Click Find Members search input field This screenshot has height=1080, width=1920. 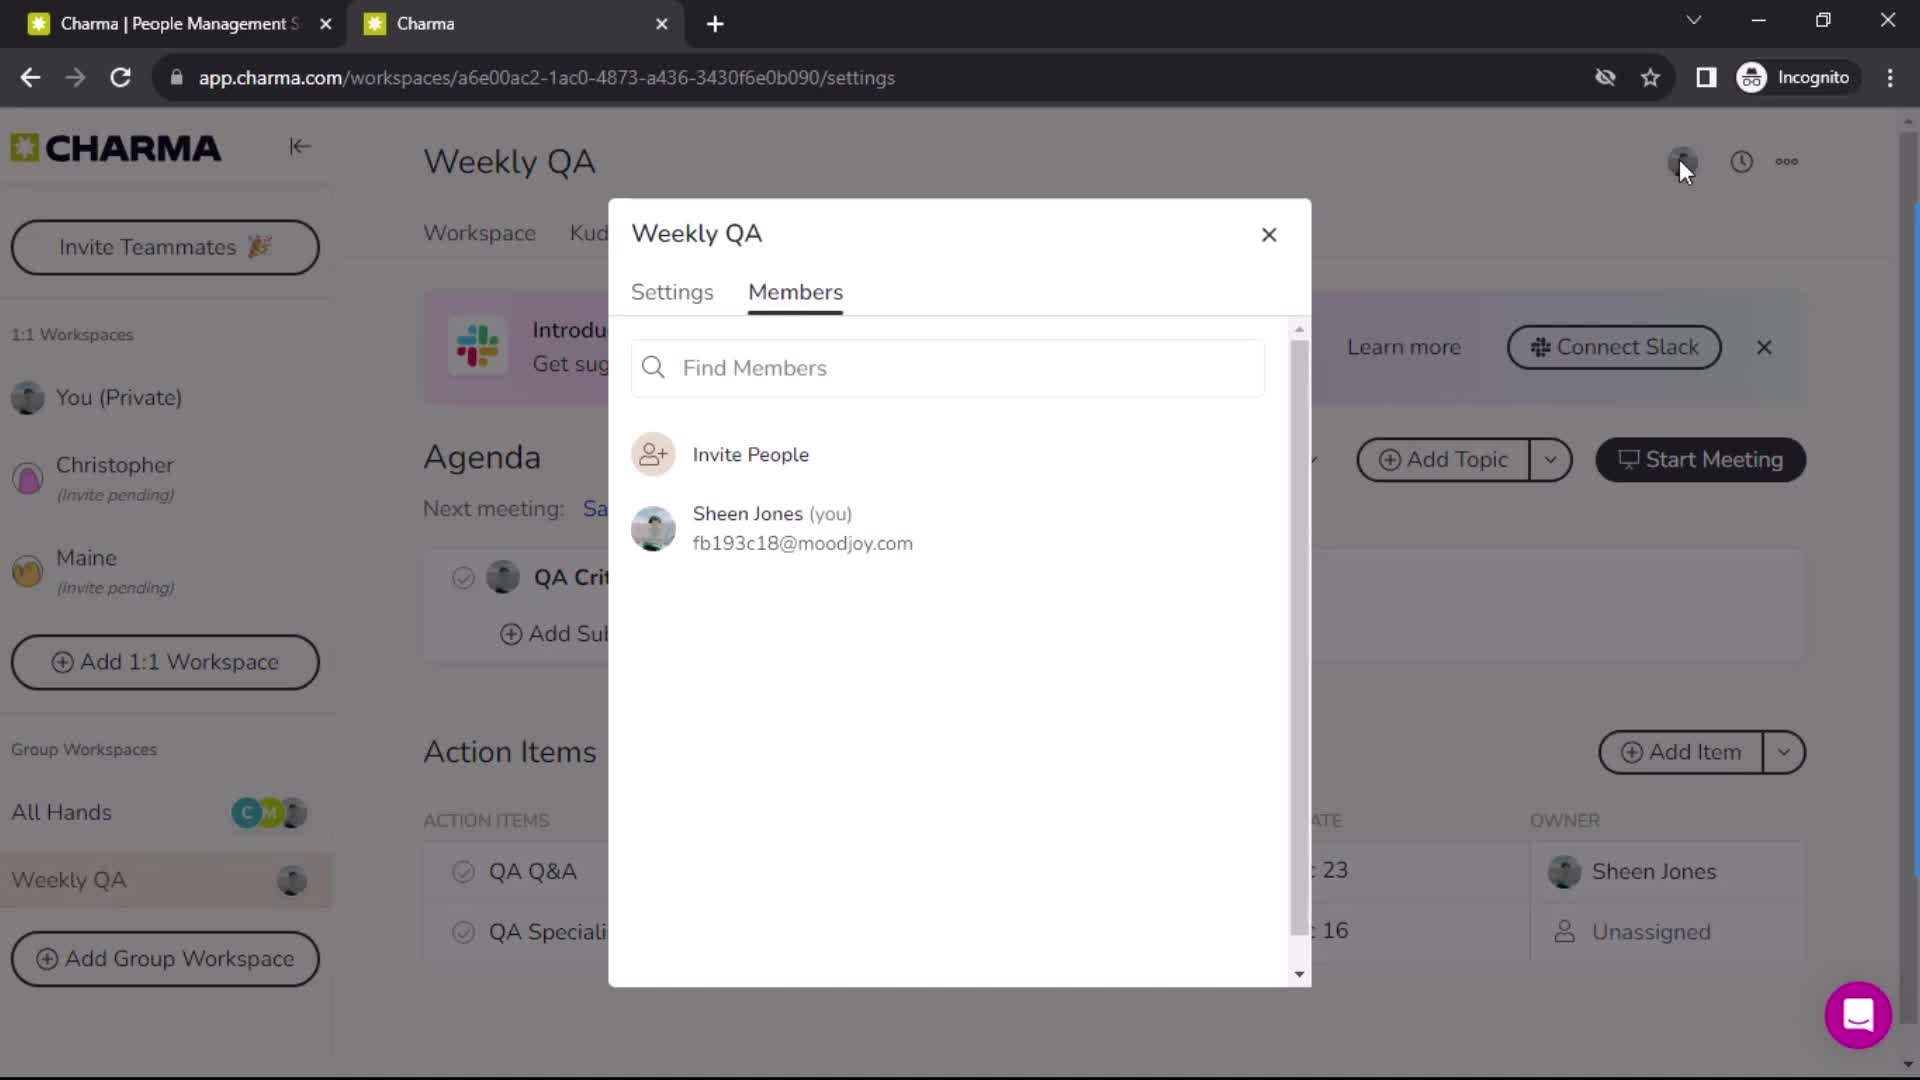pyautogui.click(x=945, y=368)
